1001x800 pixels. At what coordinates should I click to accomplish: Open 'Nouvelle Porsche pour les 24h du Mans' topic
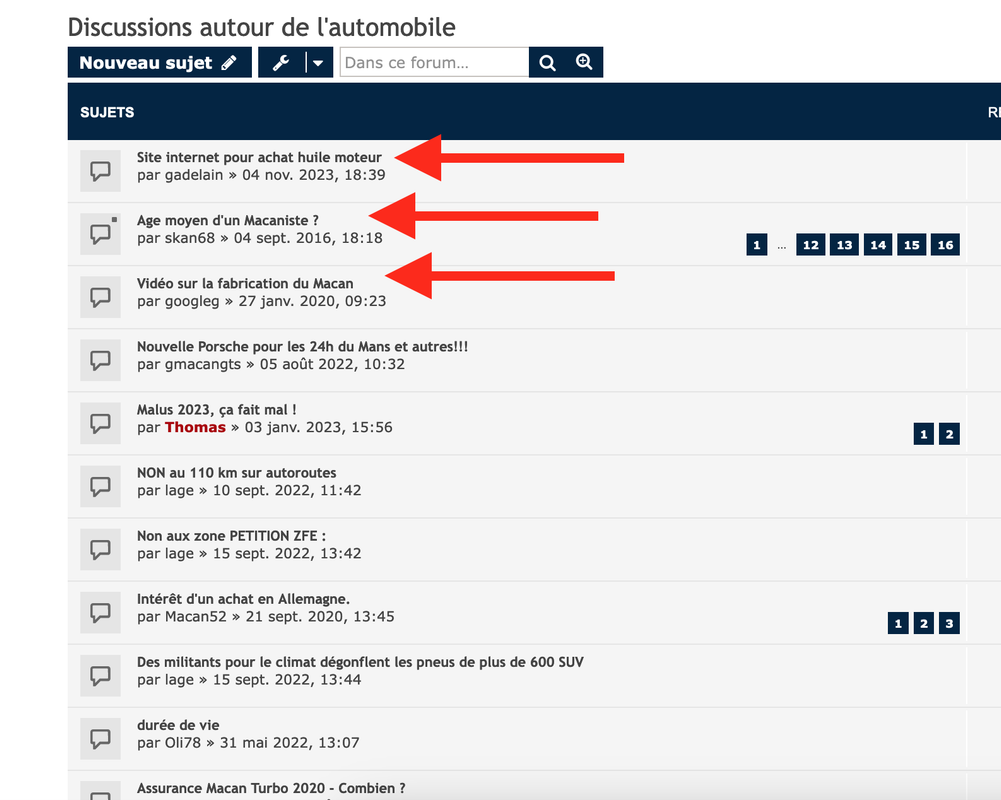tap(303, 347)
